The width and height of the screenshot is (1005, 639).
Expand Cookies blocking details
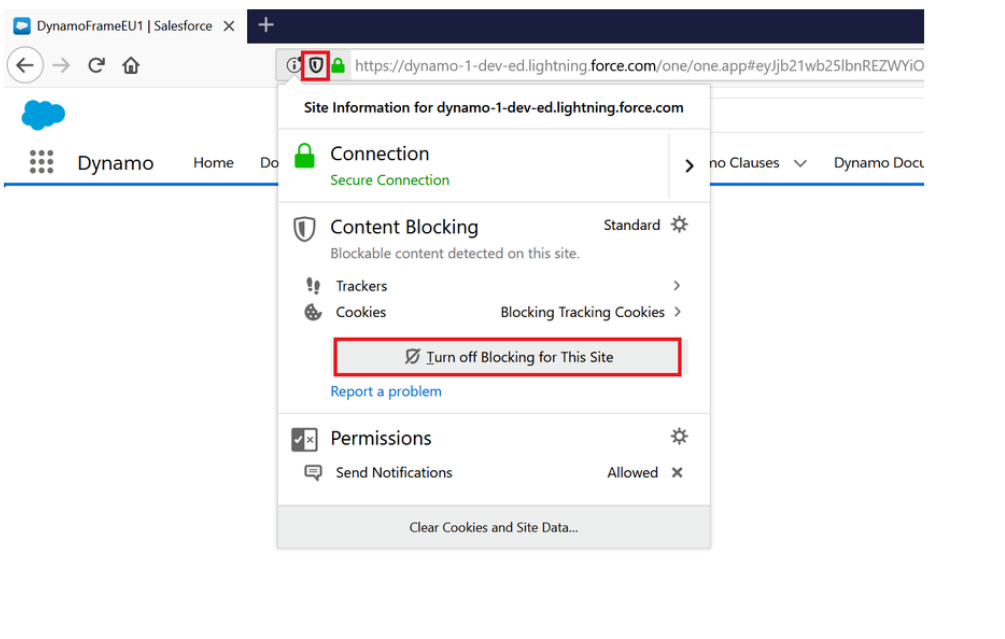tap(677, 312)
